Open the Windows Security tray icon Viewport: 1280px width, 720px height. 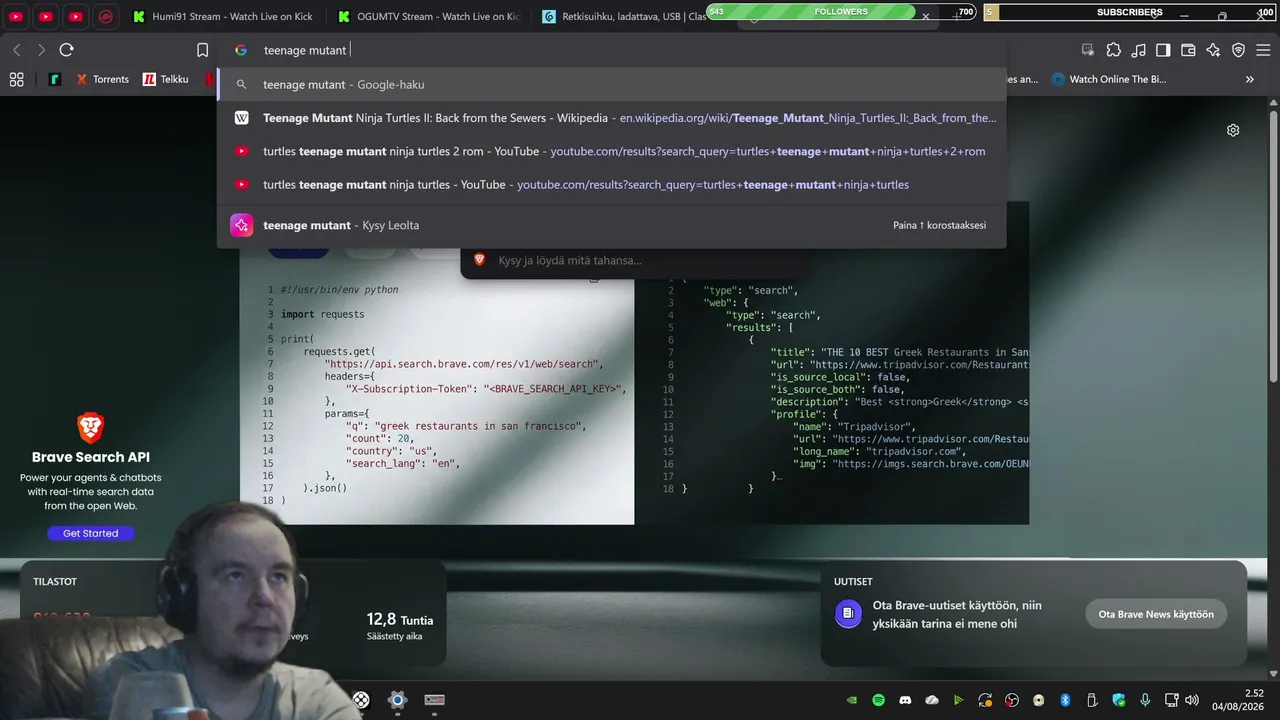pyautogui.click(x=1119, y=700)
